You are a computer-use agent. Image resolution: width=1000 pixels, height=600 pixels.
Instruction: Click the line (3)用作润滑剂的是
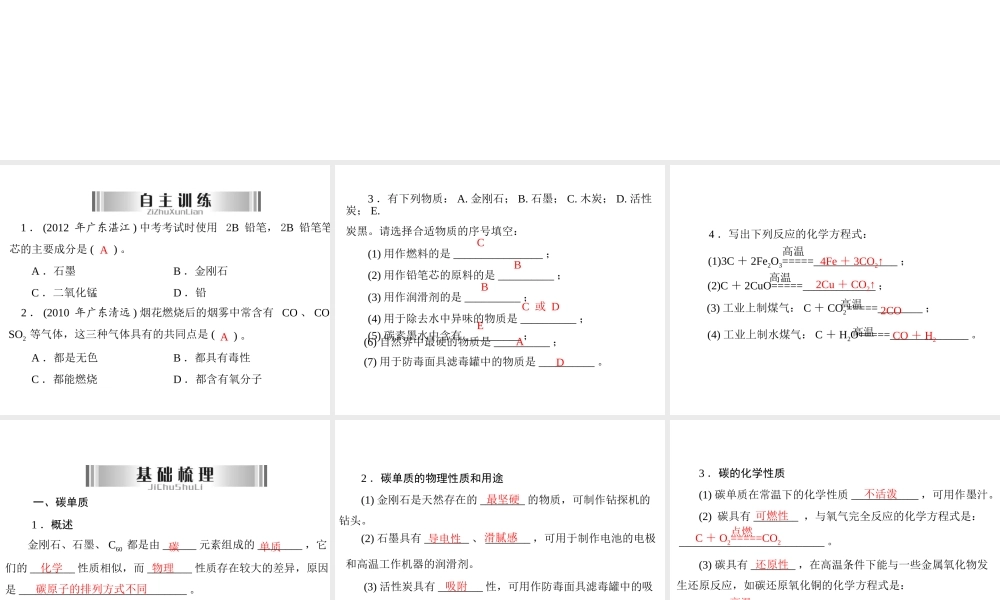pos(447,297)
